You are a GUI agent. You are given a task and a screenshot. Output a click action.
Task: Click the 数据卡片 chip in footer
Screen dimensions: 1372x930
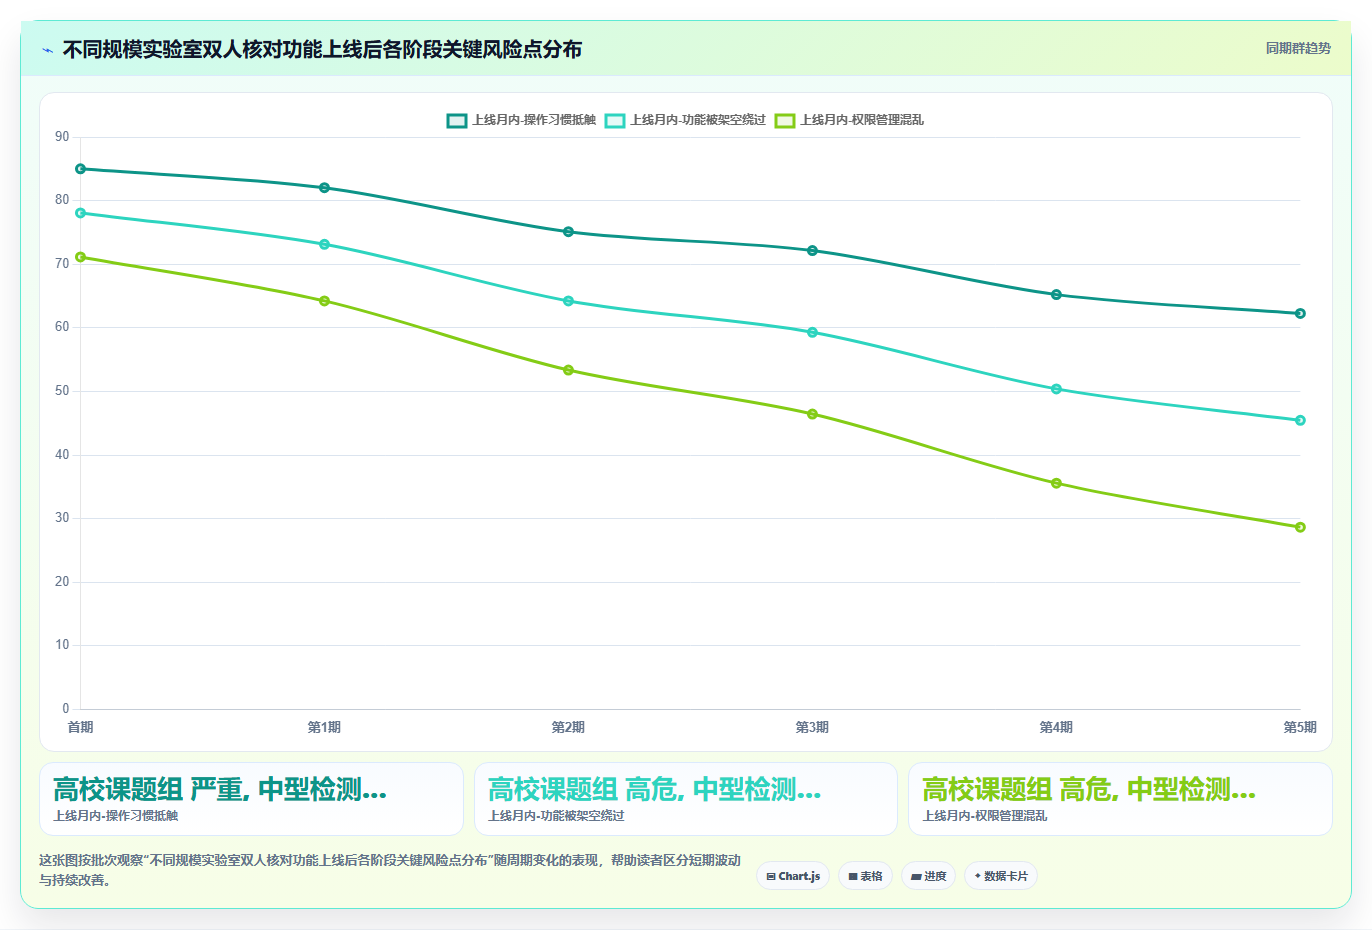(1001, 876)
